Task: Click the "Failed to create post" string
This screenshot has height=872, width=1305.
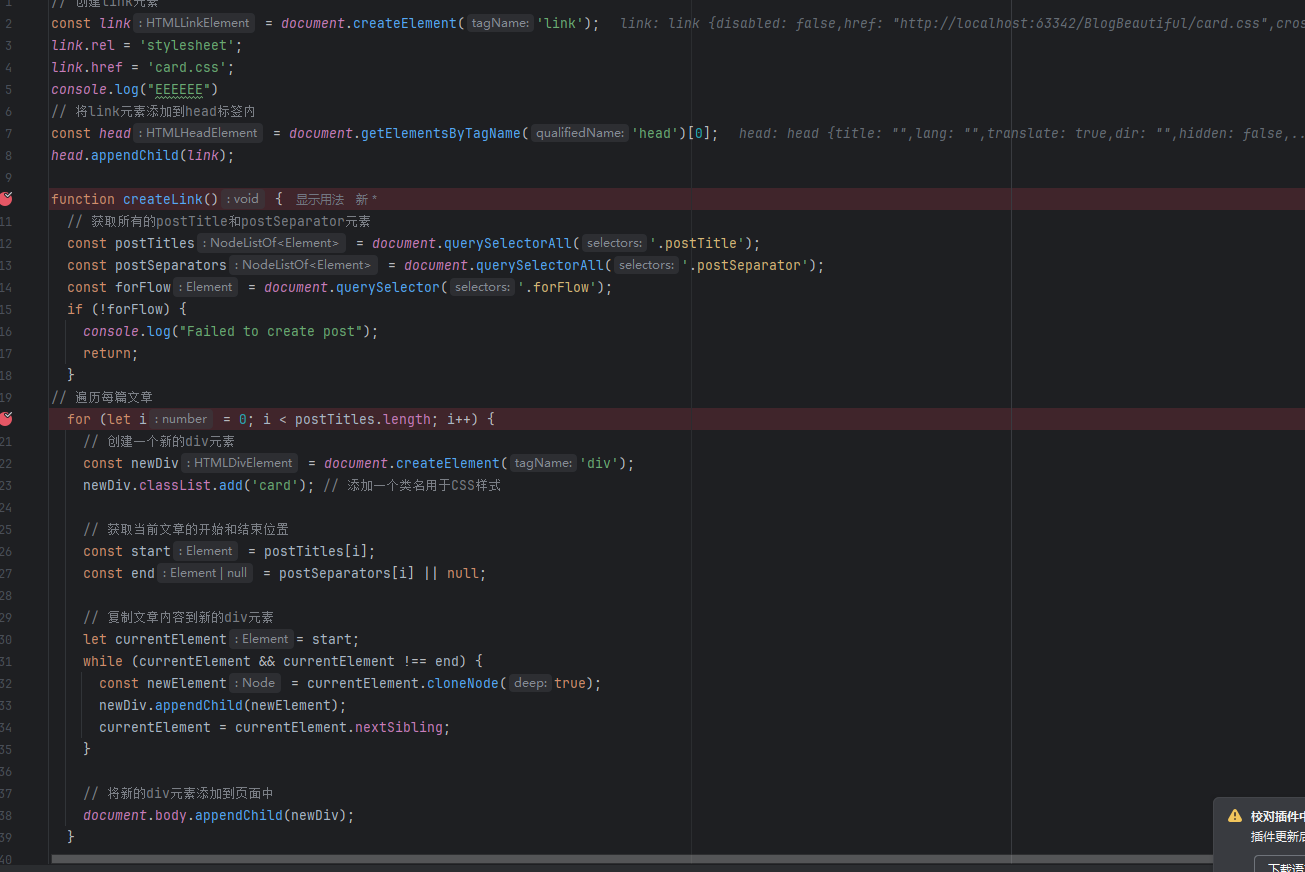Action: click(x=271, y=331)
